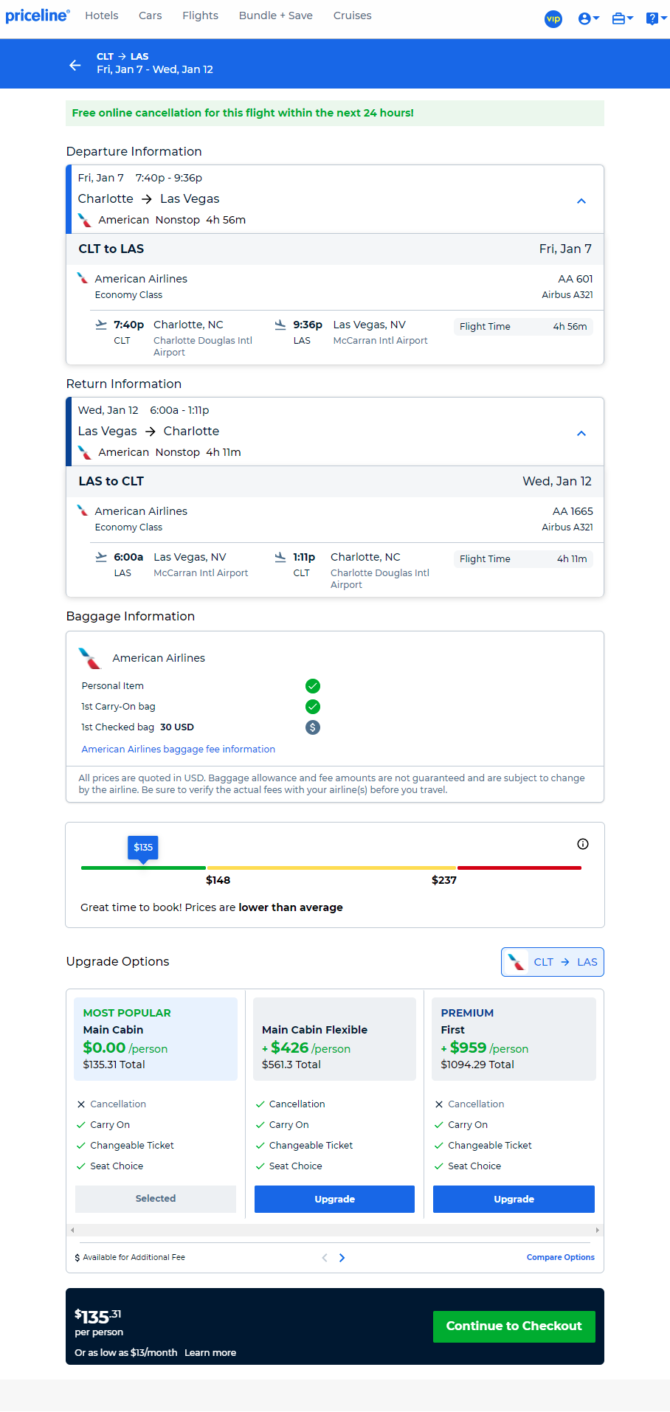Viewport: 670px width, 1412px height.
Task: Select the Premium First fare card
Action: click(x=514, y=1039)
